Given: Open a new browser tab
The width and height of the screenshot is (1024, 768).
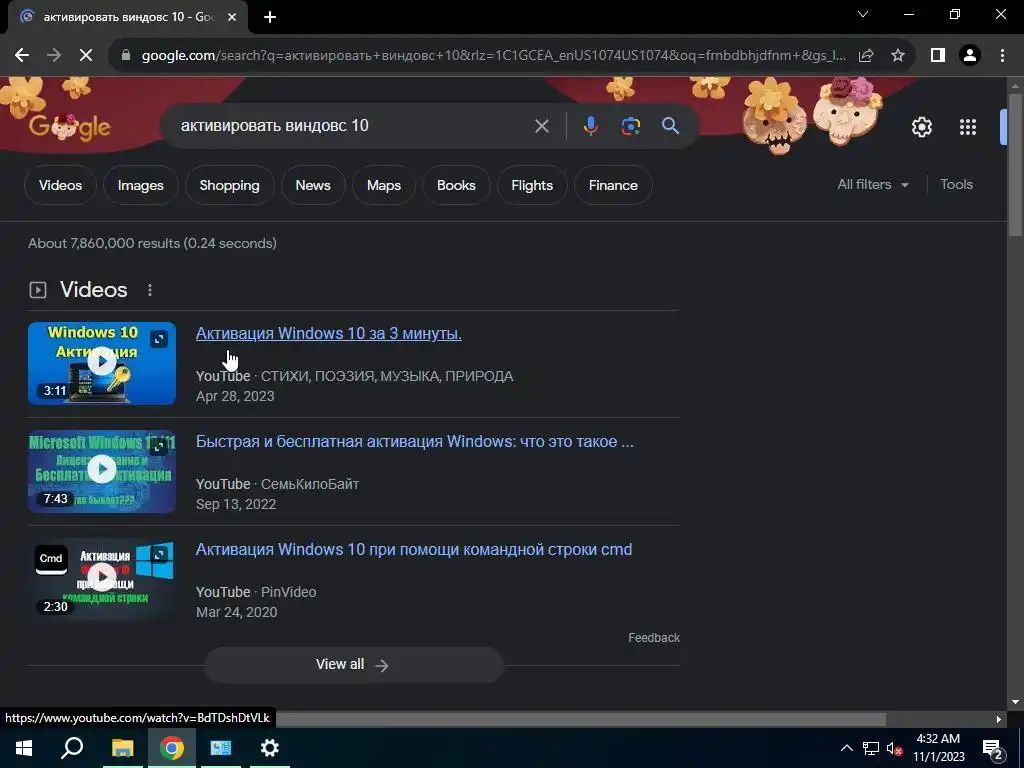Looking at the screenshot, I should (x=270, y=17).
